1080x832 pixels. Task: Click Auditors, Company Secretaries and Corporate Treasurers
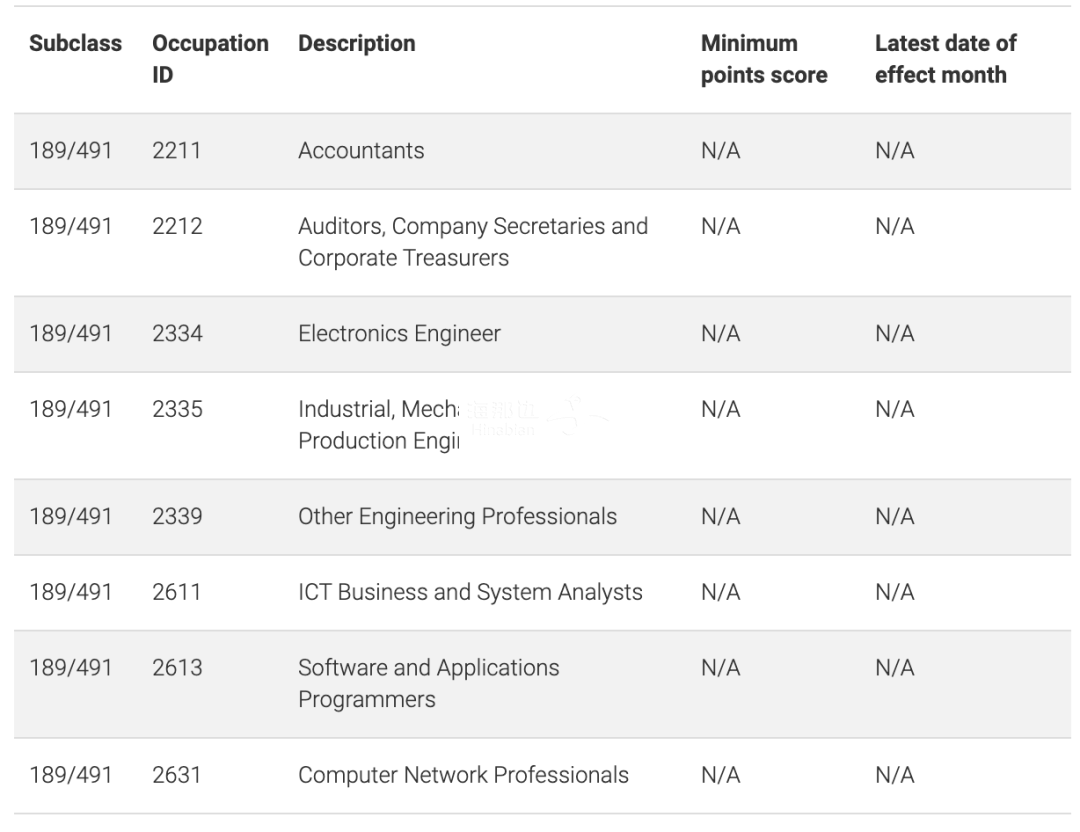tap(472, 242)
